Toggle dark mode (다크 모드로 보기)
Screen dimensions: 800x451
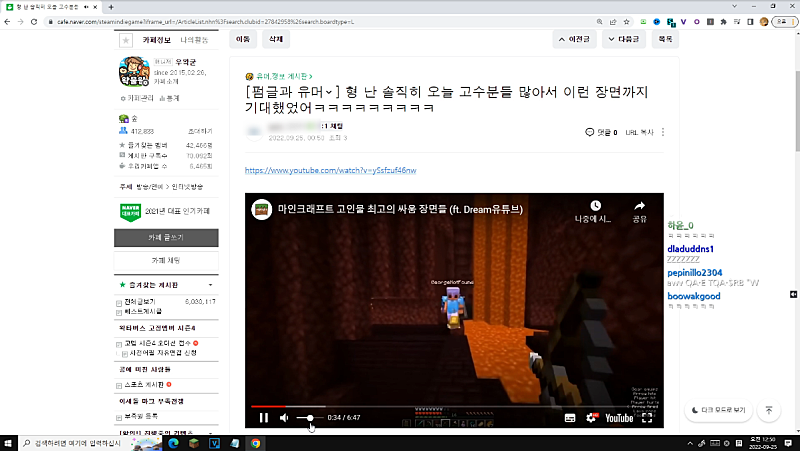click(720, 410)
